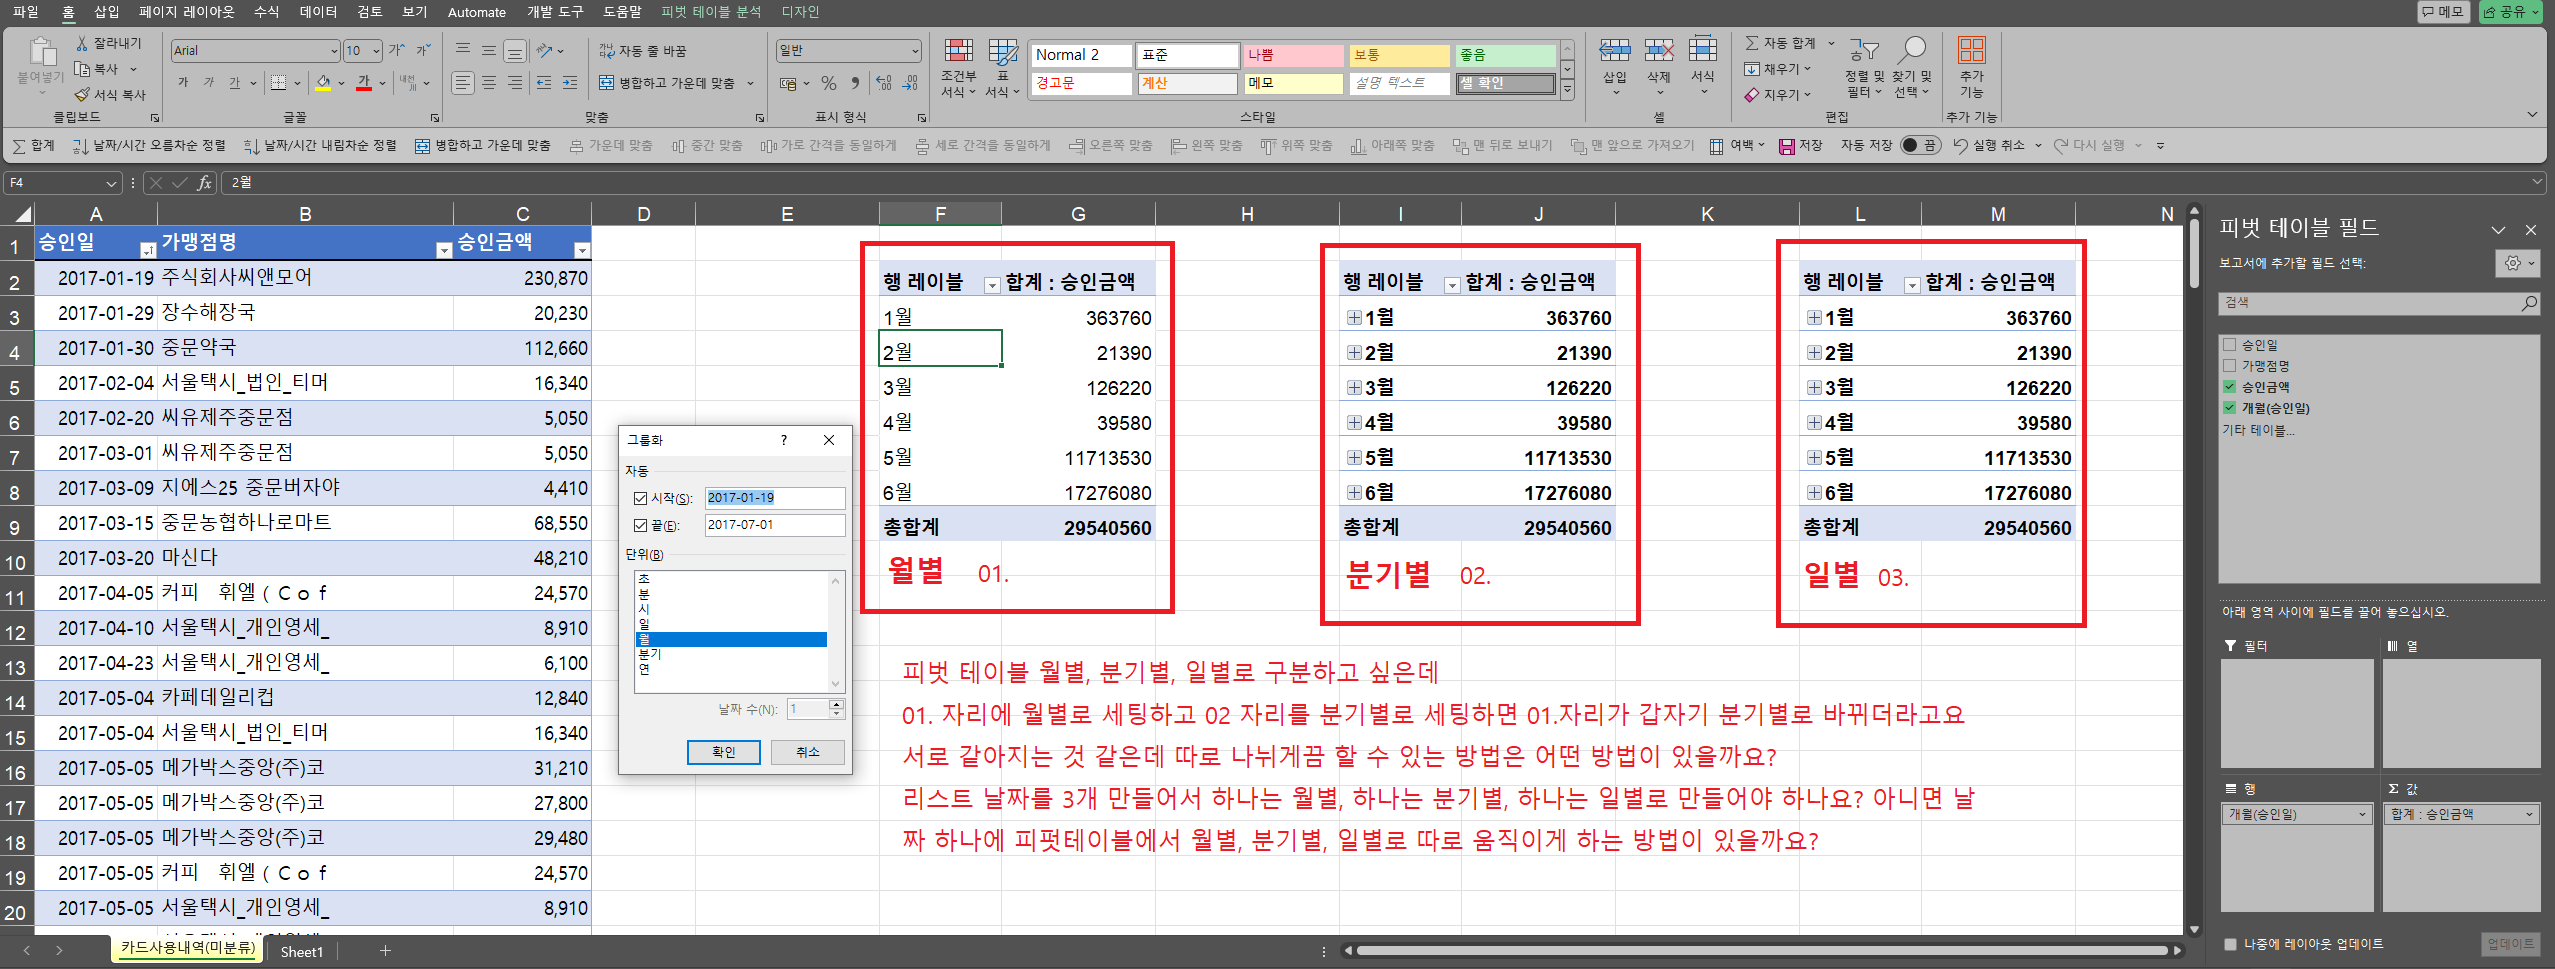The height and width of the screenshot is (969, 2555).
Task: Switch to the Sheet1 worksheet tab
Action: click(x=302, y=952)
